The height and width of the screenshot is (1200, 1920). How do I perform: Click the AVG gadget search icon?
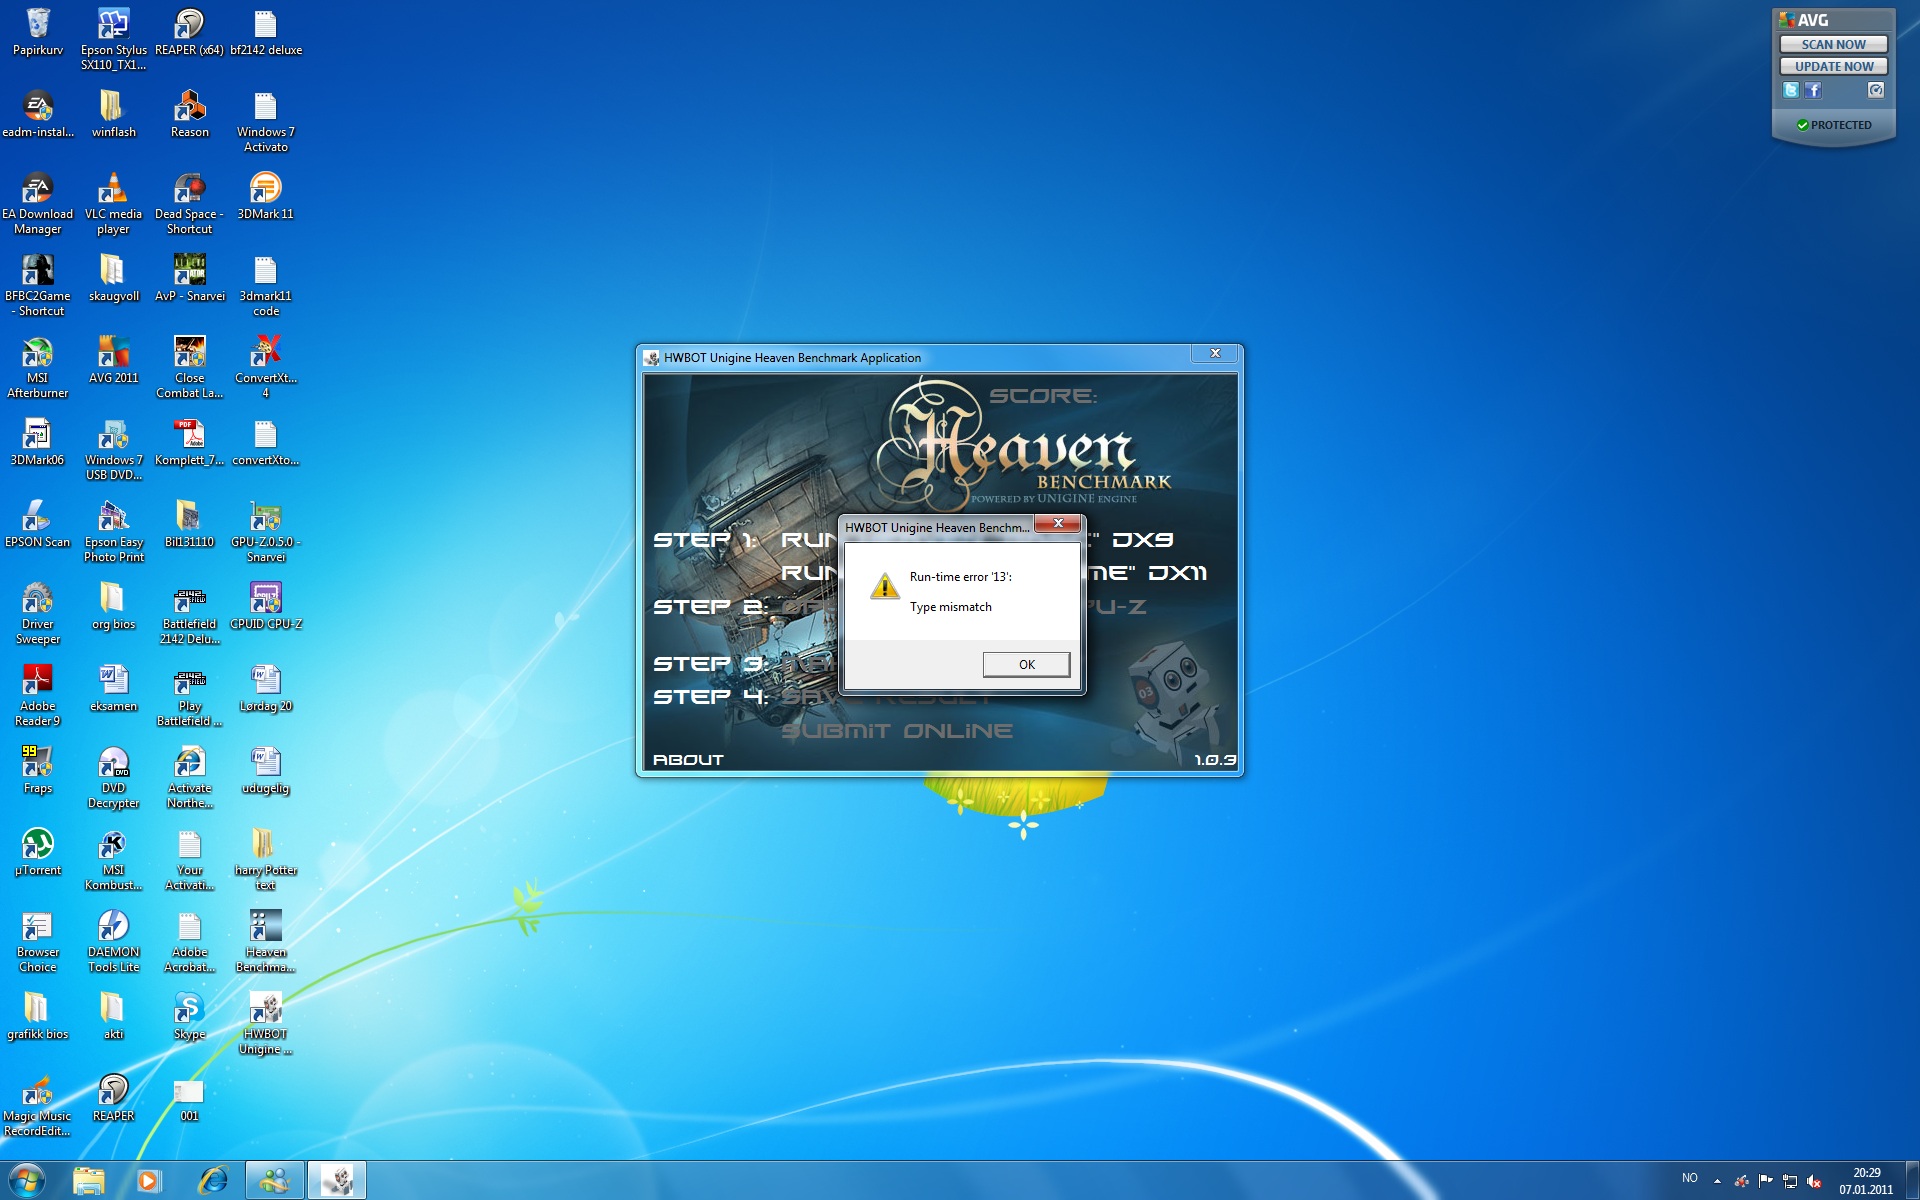(x=1876, y=90)
